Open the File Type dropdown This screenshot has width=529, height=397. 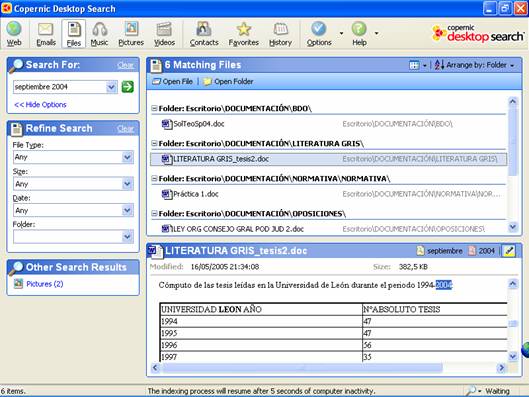pos(127,157)
